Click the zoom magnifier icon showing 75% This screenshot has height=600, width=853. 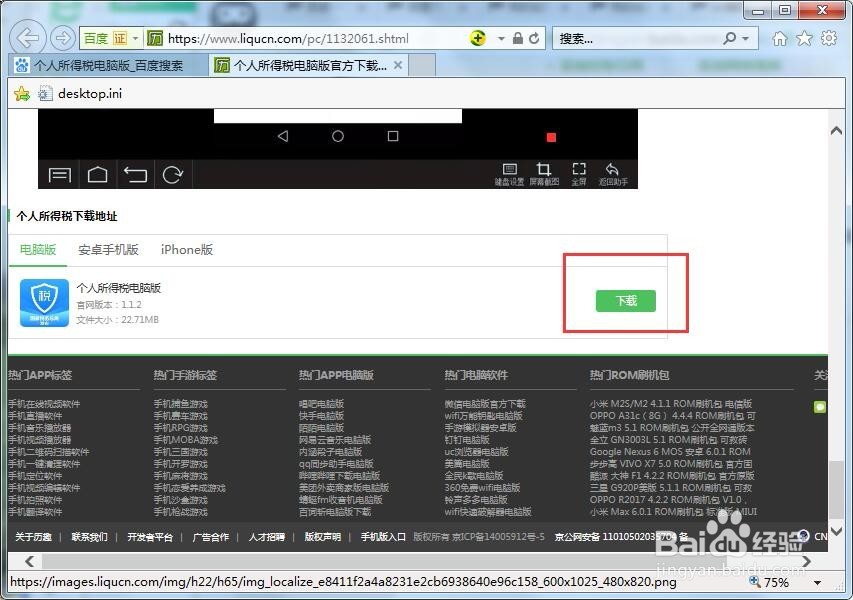[754, 582]
